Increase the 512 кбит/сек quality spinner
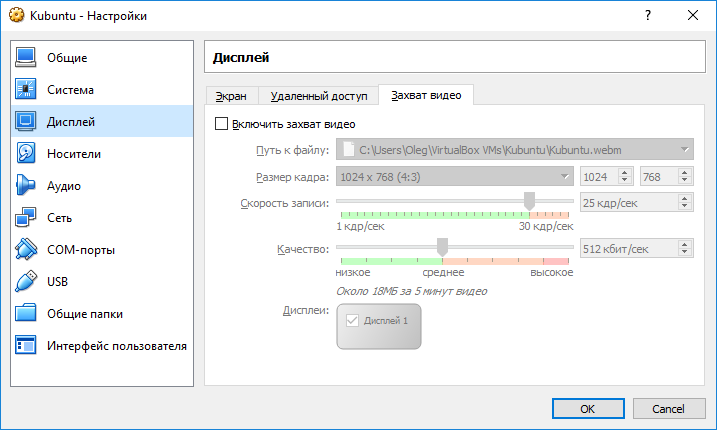The width and height of the screenshot is (717, 430). point(685,244)
